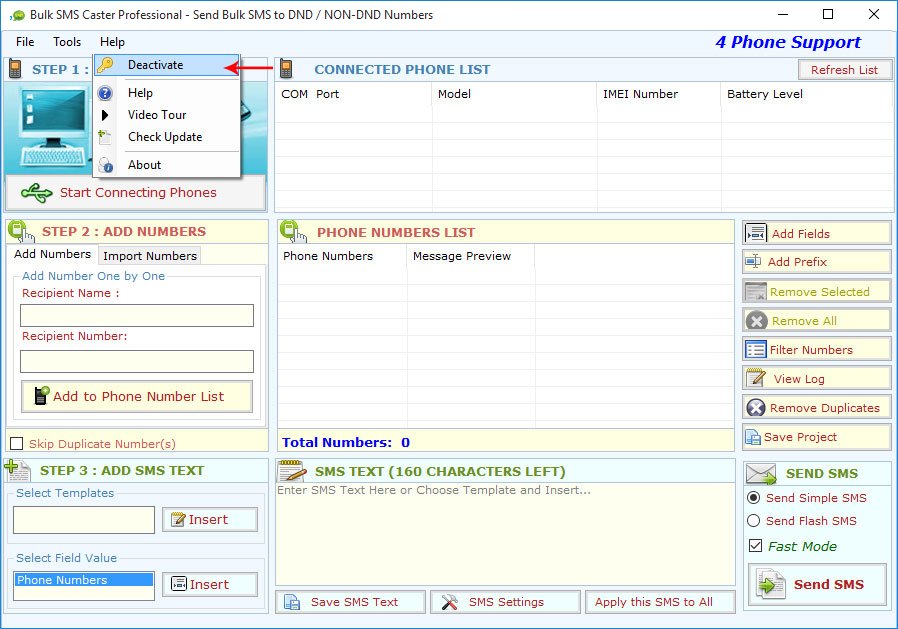Click the Add Fields icon
Screen dimensions: 898x629
[x=756, y=233]
